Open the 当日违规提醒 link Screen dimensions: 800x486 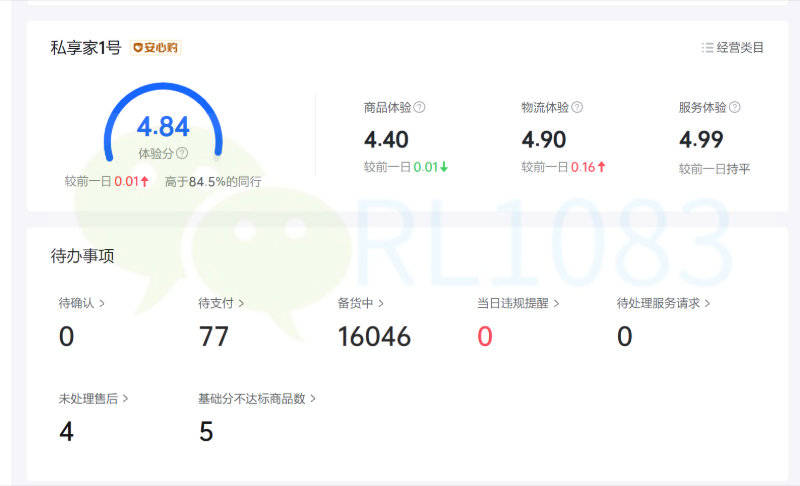pyautogui.click(x=518, y=303)
